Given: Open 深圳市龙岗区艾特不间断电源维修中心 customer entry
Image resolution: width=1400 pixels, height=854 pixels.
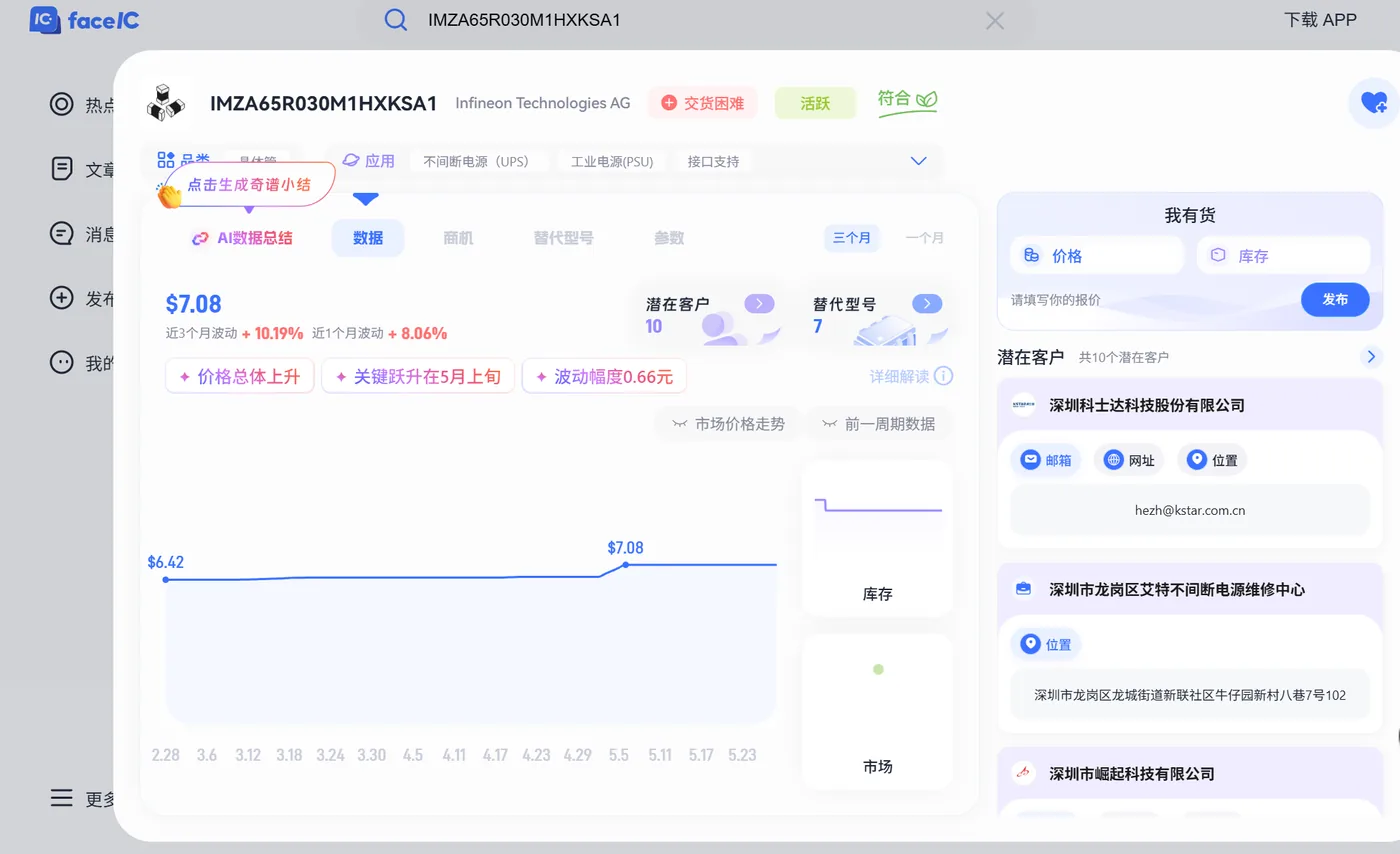Looking at the screenshot, I should [1177, 590].
